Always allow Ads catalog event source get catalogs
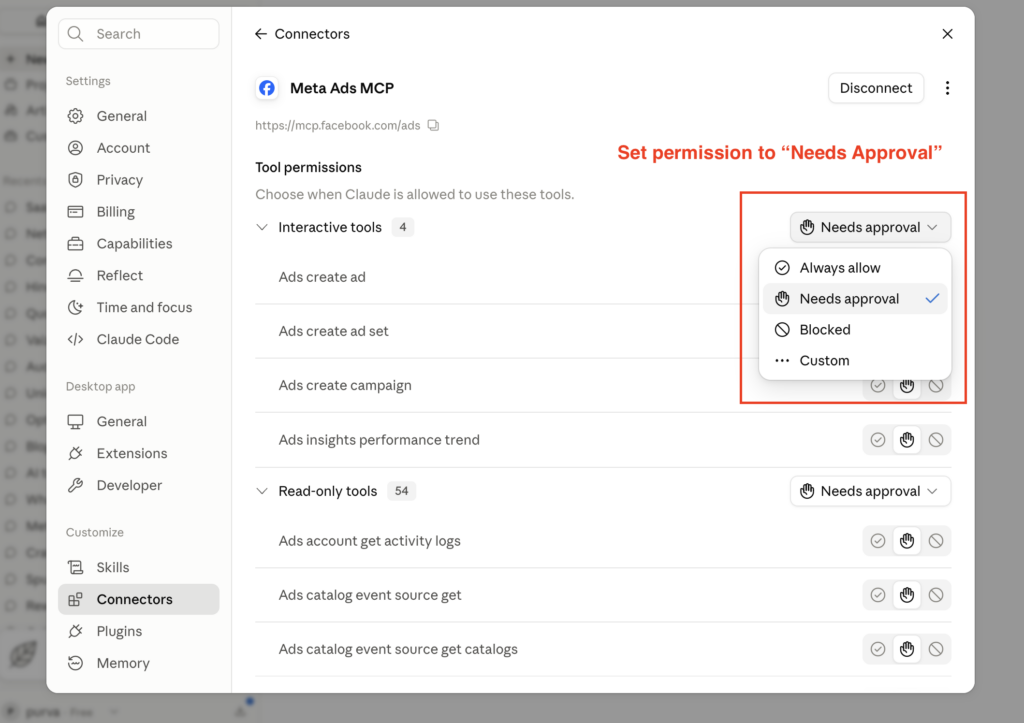Viewport: 1024px width, 723px height. click(878, 649)
